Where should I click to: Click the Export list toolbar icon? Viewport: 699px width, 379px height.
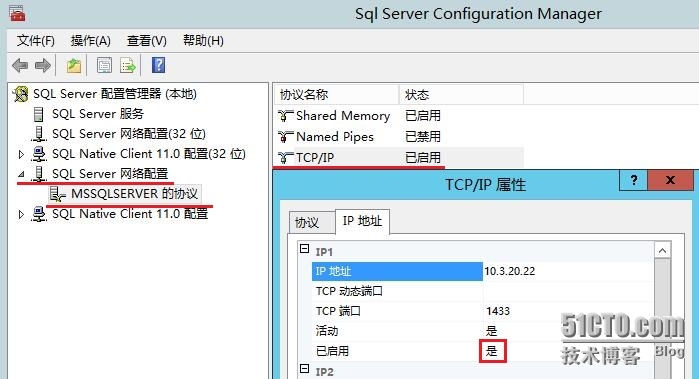tap(128, 66)
